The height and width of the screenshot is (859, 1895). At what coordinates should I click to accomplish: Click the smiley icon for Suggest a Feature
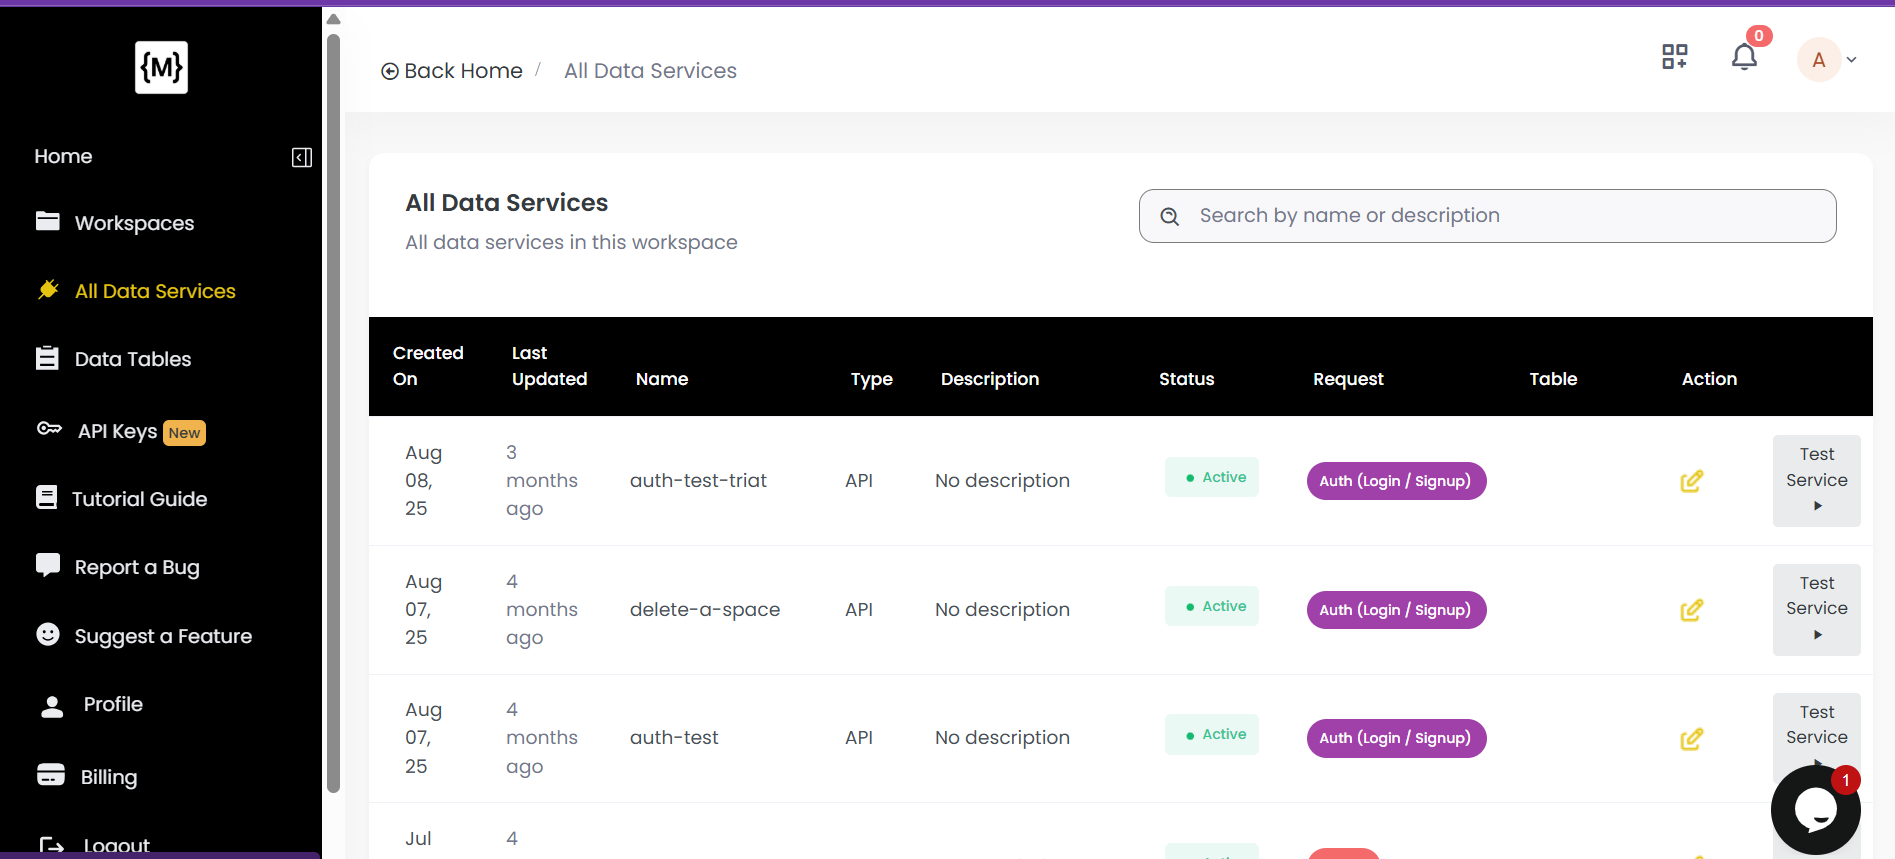(48, 634)
